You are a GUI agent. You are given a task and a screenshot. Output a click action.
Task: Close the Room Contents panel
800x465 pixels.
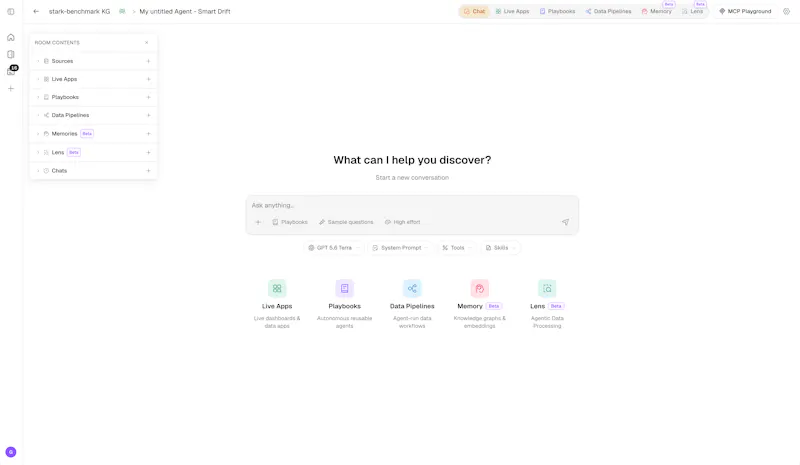point(146,42)
